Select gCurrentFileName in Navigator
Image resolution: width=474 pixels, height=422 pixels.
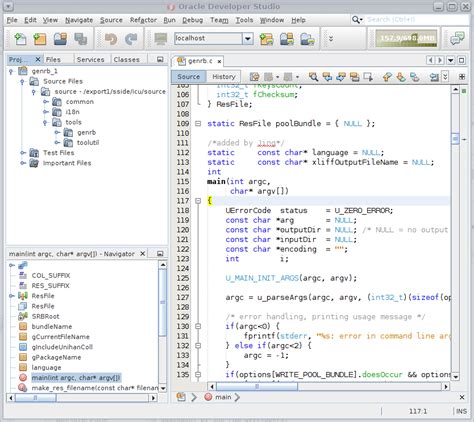click(61, 337)
